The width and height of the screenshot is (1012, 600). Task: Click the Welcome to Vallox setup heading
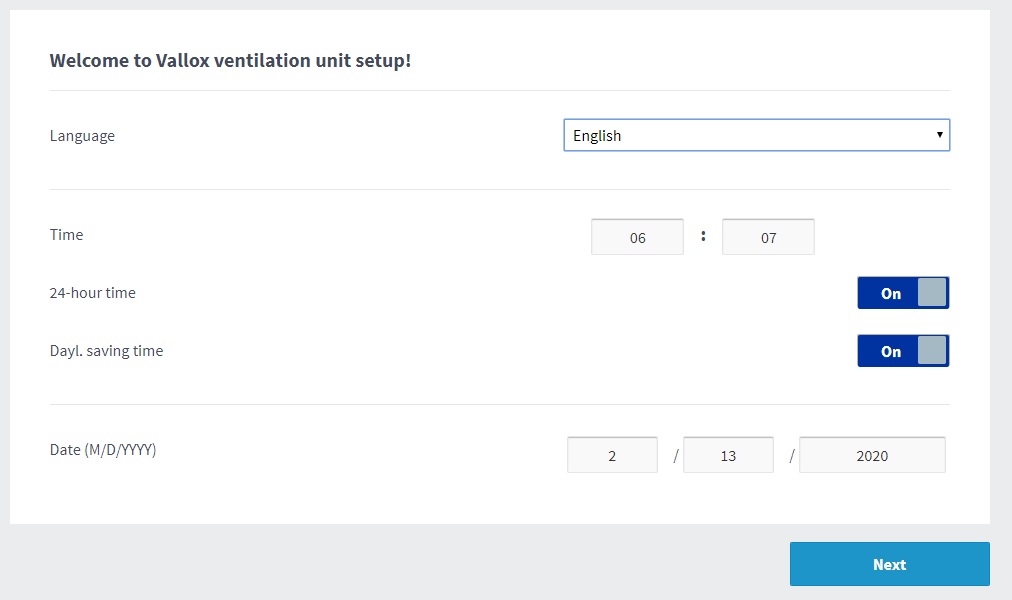click(230, 61)
